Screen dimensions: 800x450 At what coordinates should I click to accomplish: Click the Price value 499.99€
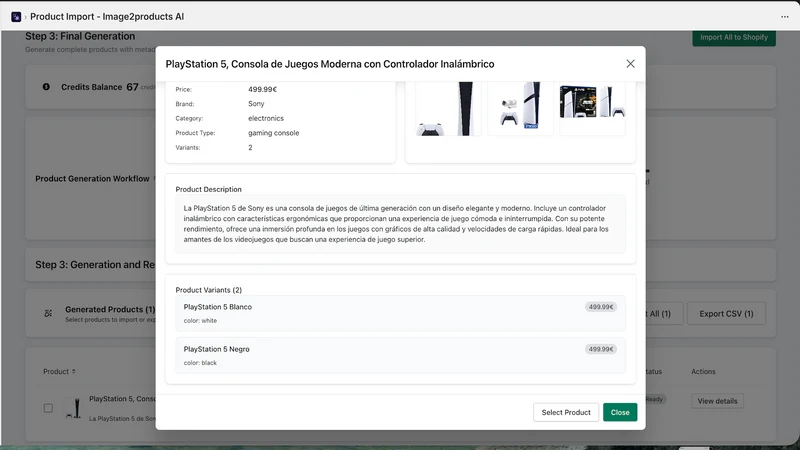click(262, 89)
